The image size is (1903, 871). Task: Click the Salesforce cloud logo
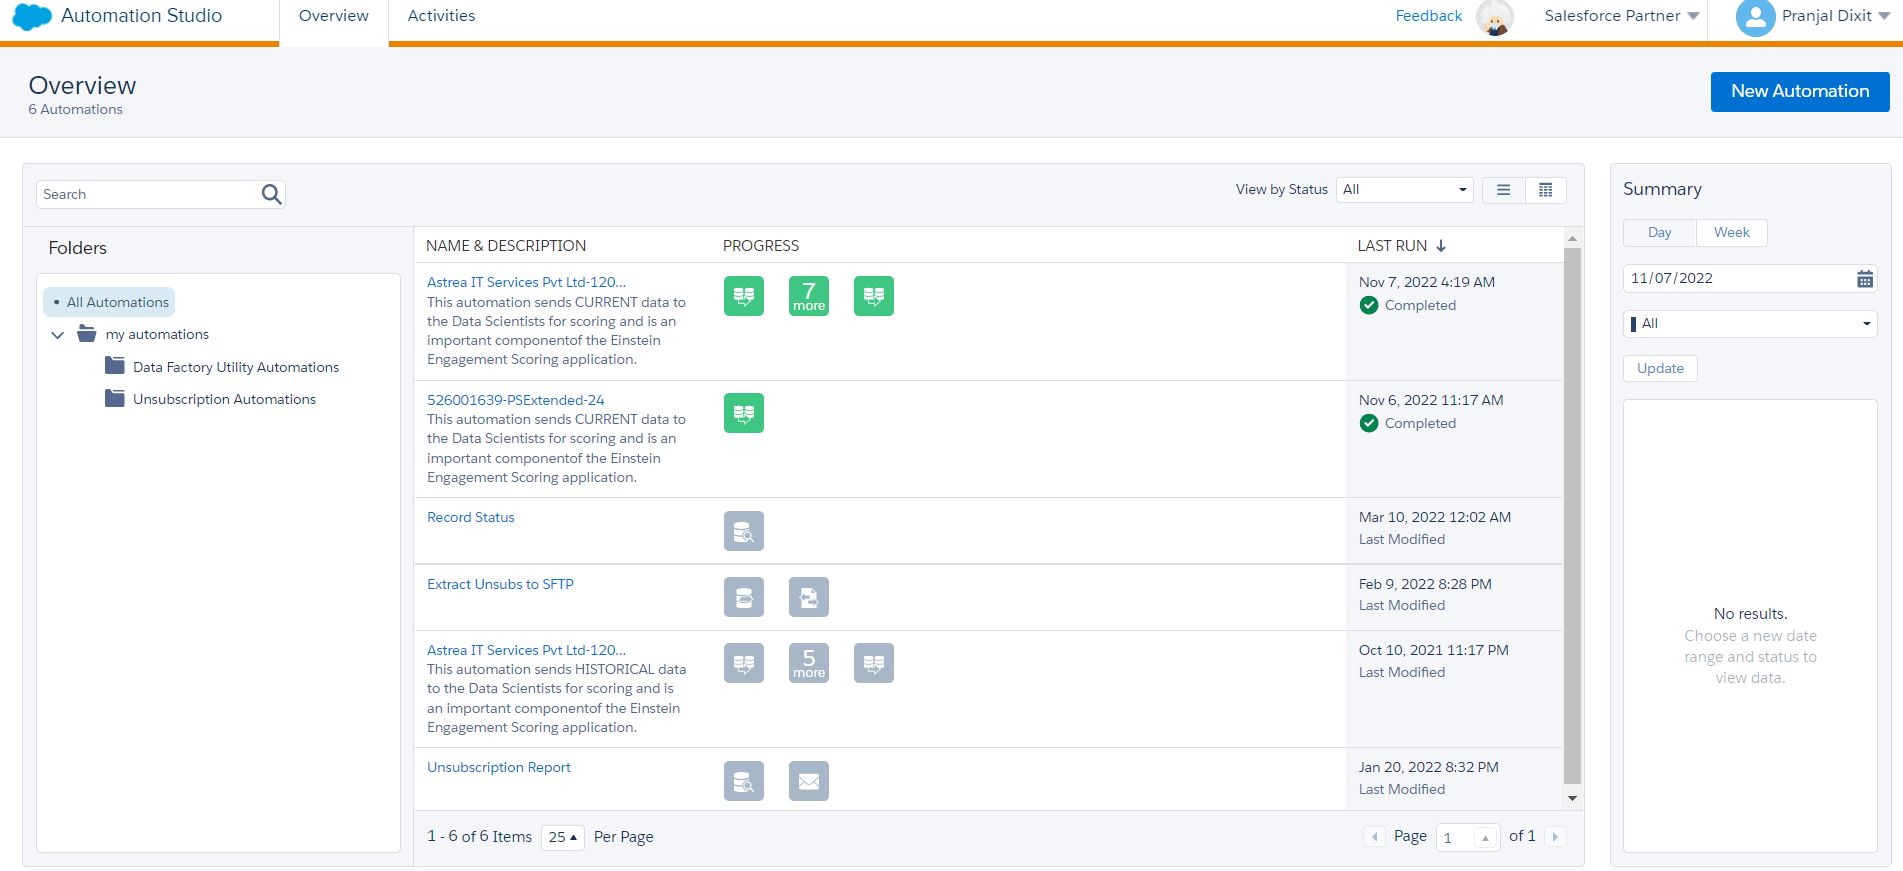[x=32, y=17]
